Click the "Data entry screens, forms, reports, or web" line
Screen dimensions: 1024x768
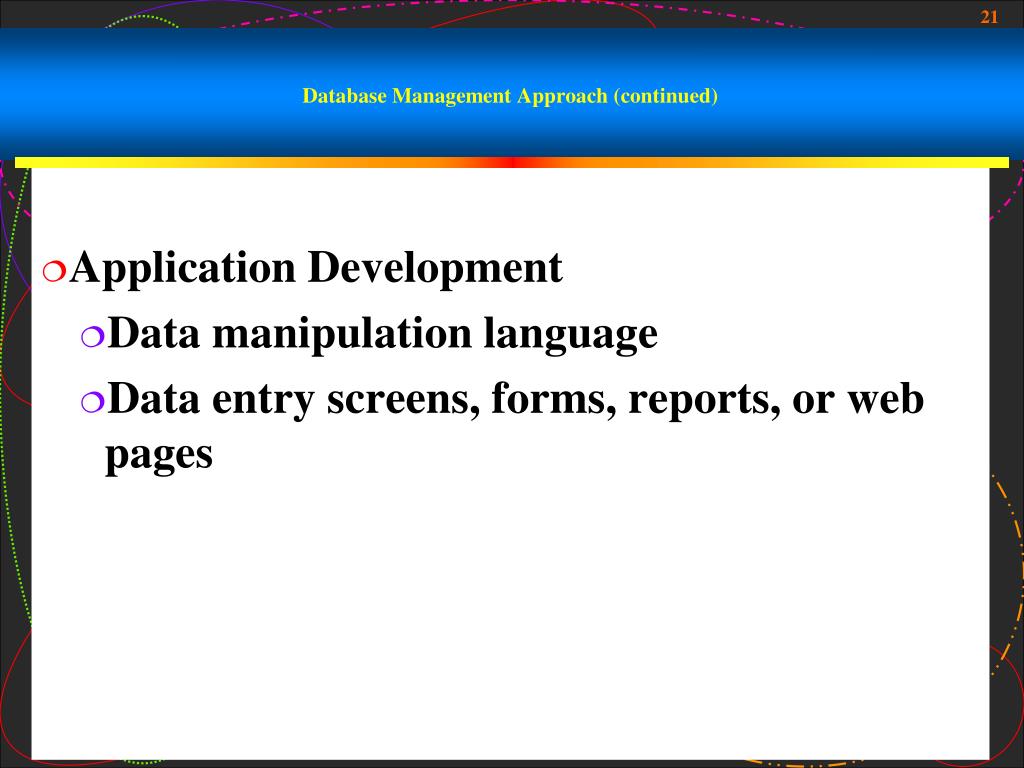pos(515,399)
